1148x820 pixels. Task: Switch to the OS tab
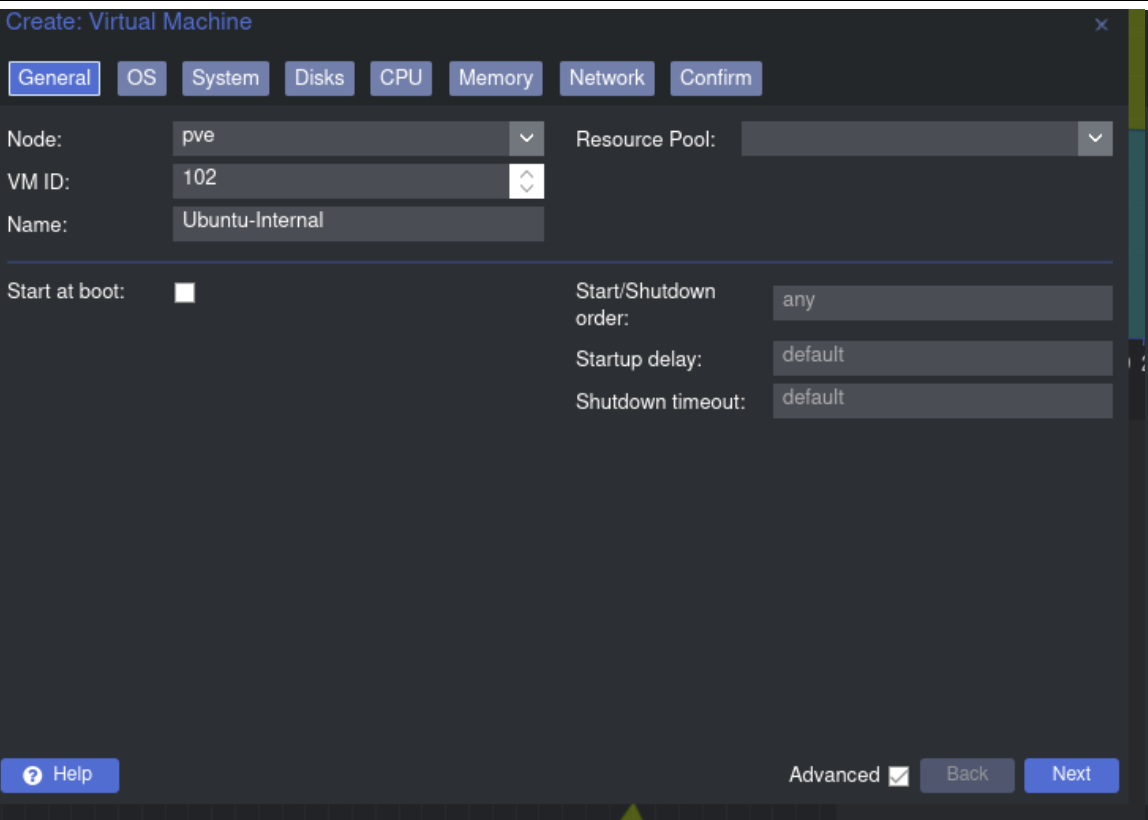141,78
